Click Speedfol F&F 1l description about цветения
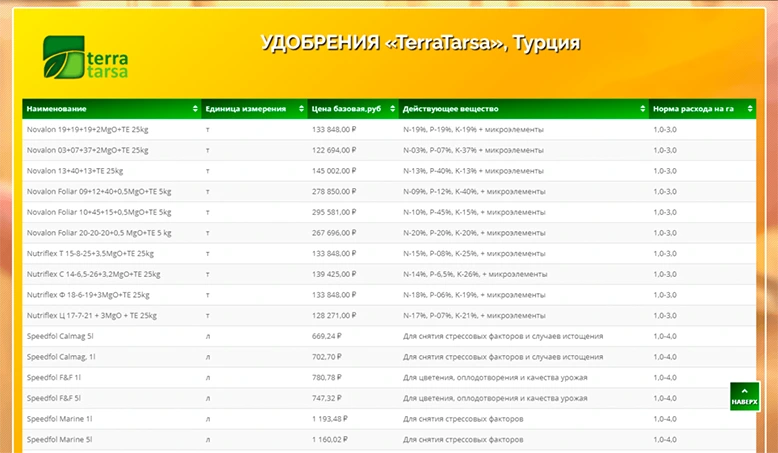 [495, 378]
